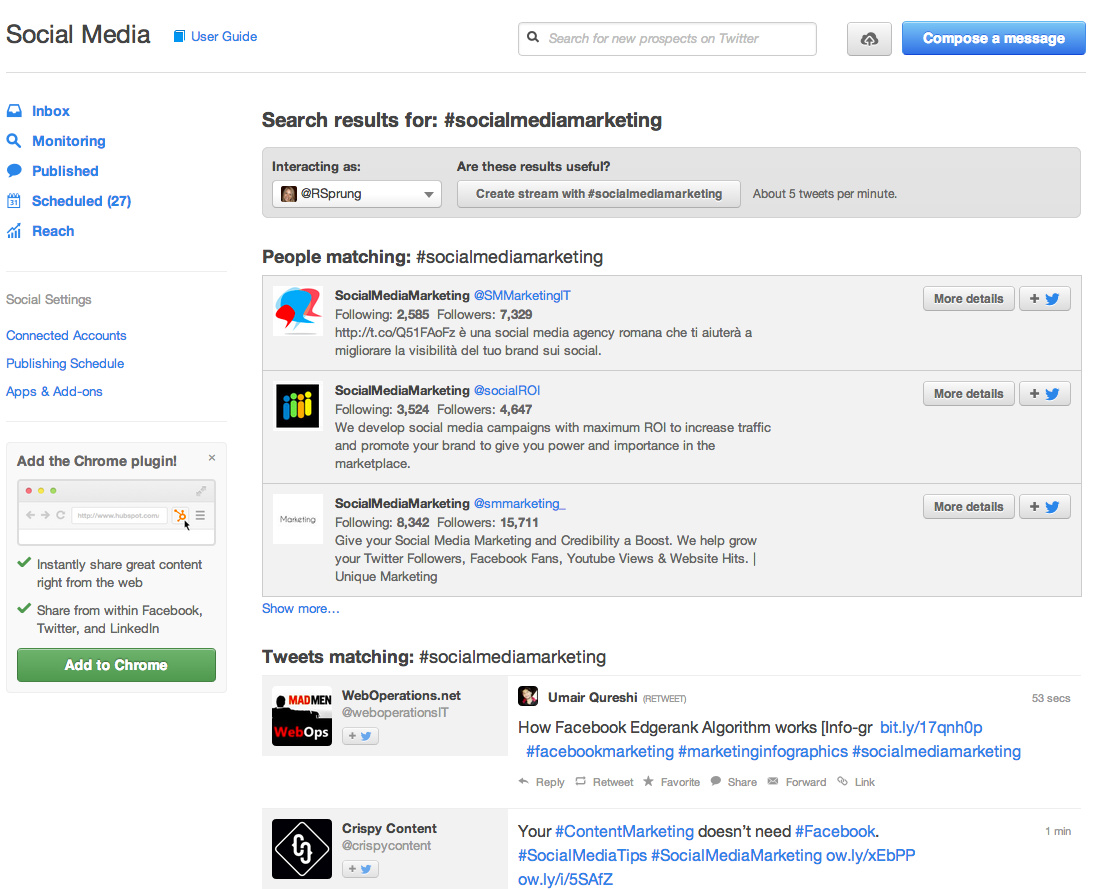Click the Favorite star icon
The image size is (1094, 889).
click(x=648, y=782)
